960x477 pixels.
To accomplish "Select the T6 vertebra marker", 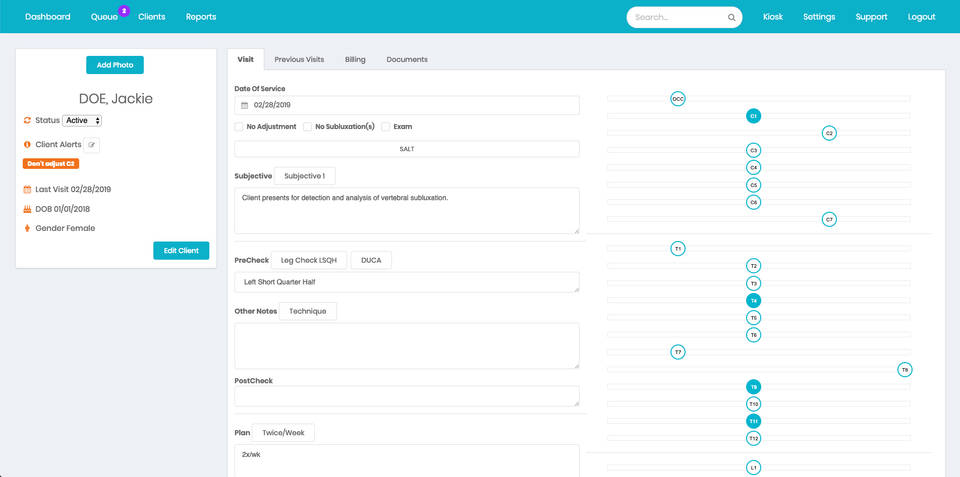I will tap(754, 335).
